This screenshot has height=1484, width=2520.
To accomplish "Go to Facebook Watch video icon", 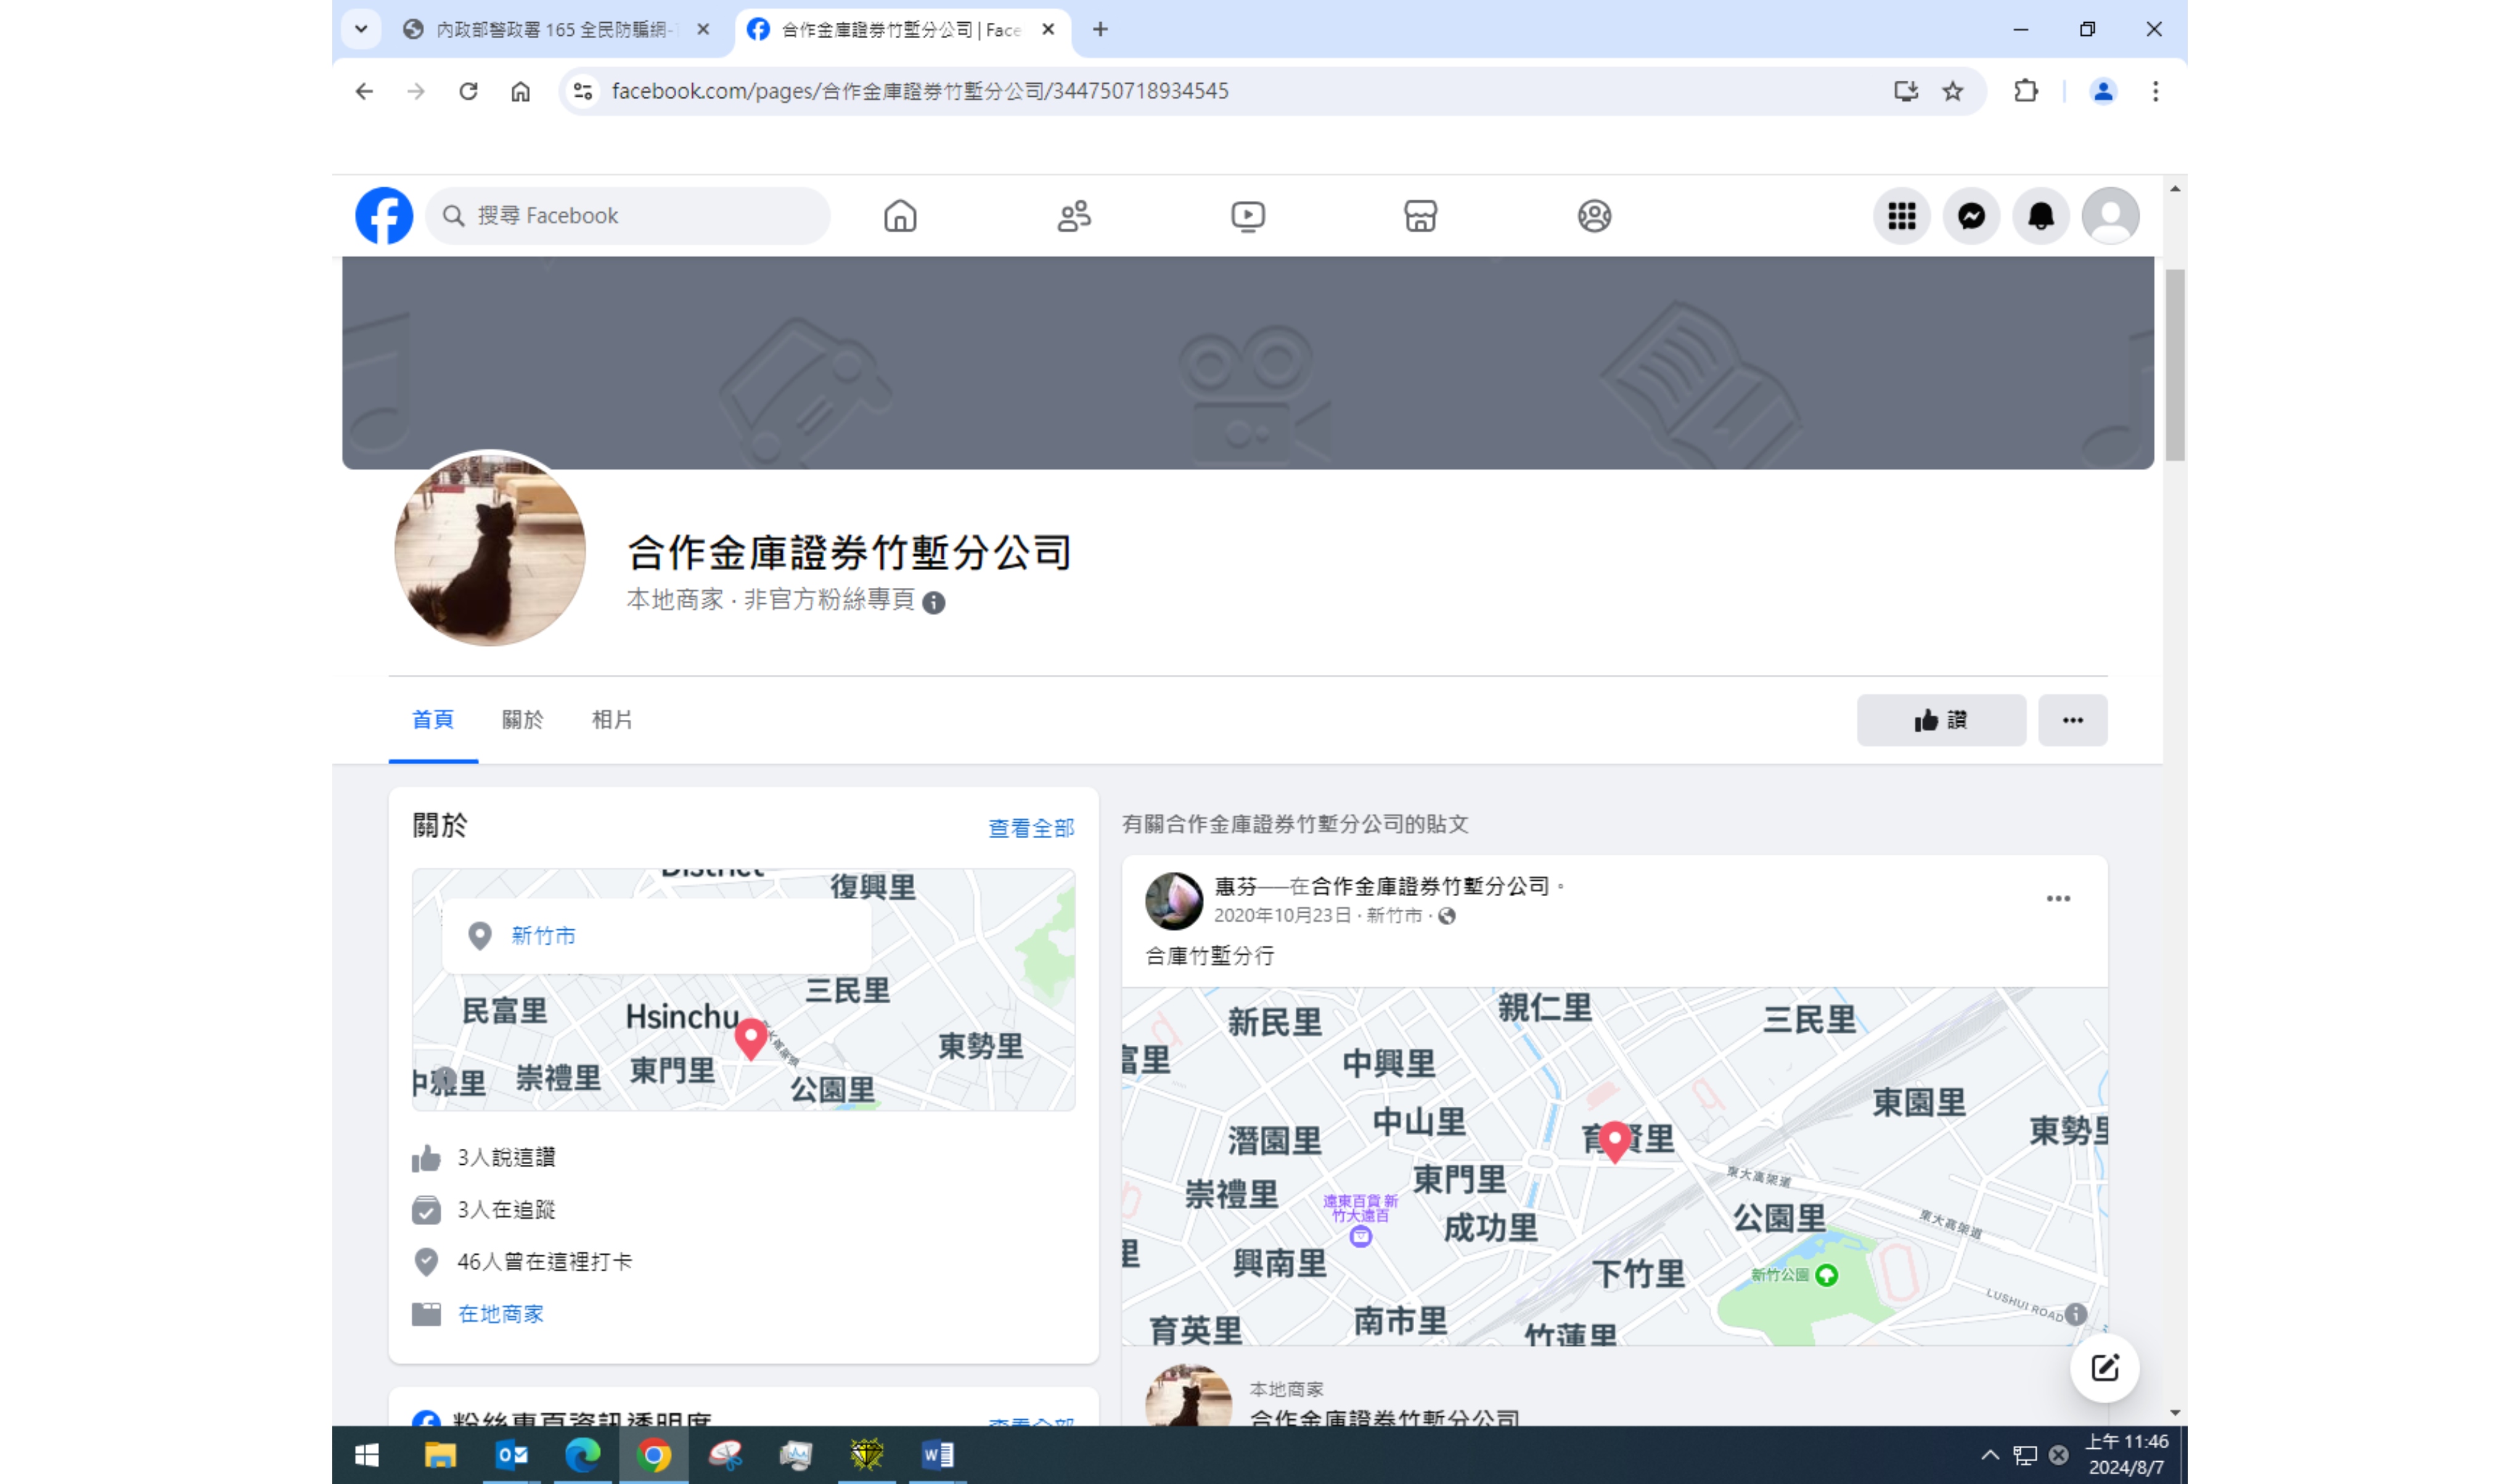I will pos(1247,216).
